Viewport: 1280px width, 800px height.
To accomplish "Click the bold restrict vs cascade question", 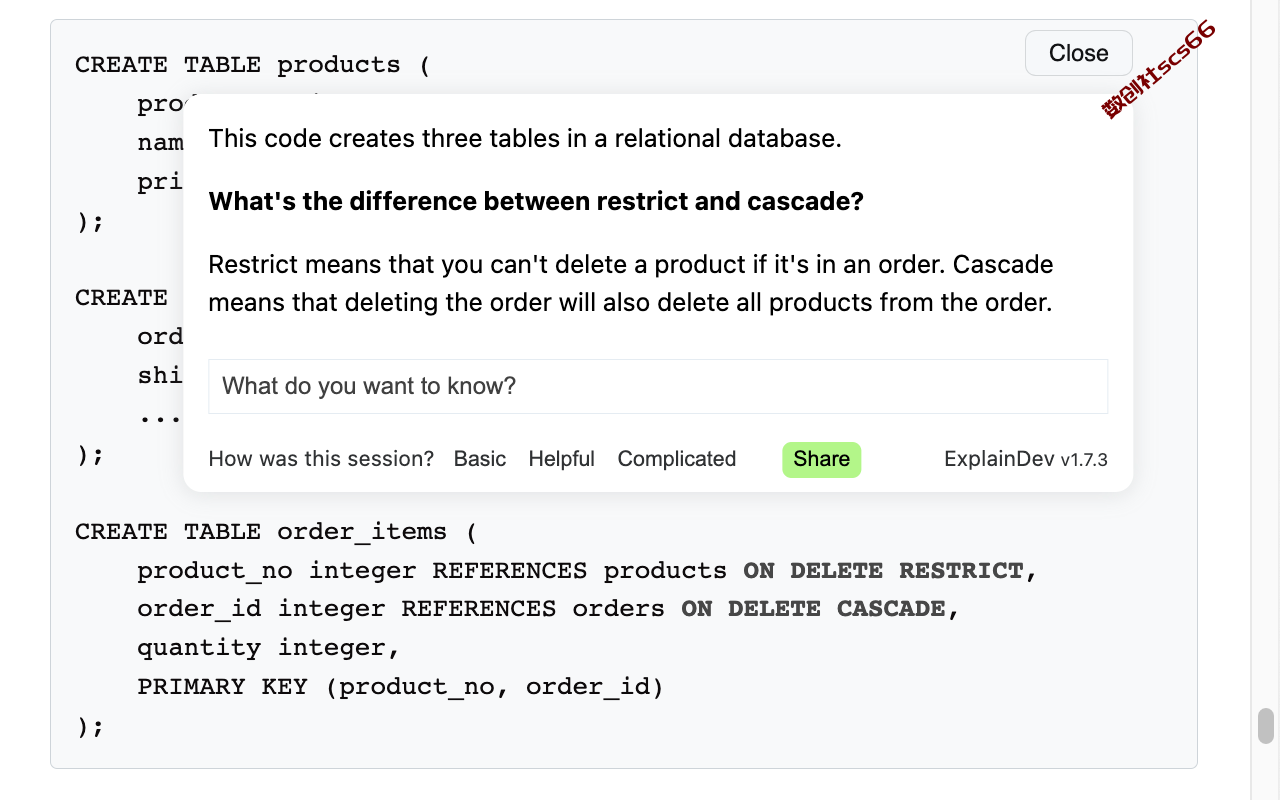I will click(536, 201).
